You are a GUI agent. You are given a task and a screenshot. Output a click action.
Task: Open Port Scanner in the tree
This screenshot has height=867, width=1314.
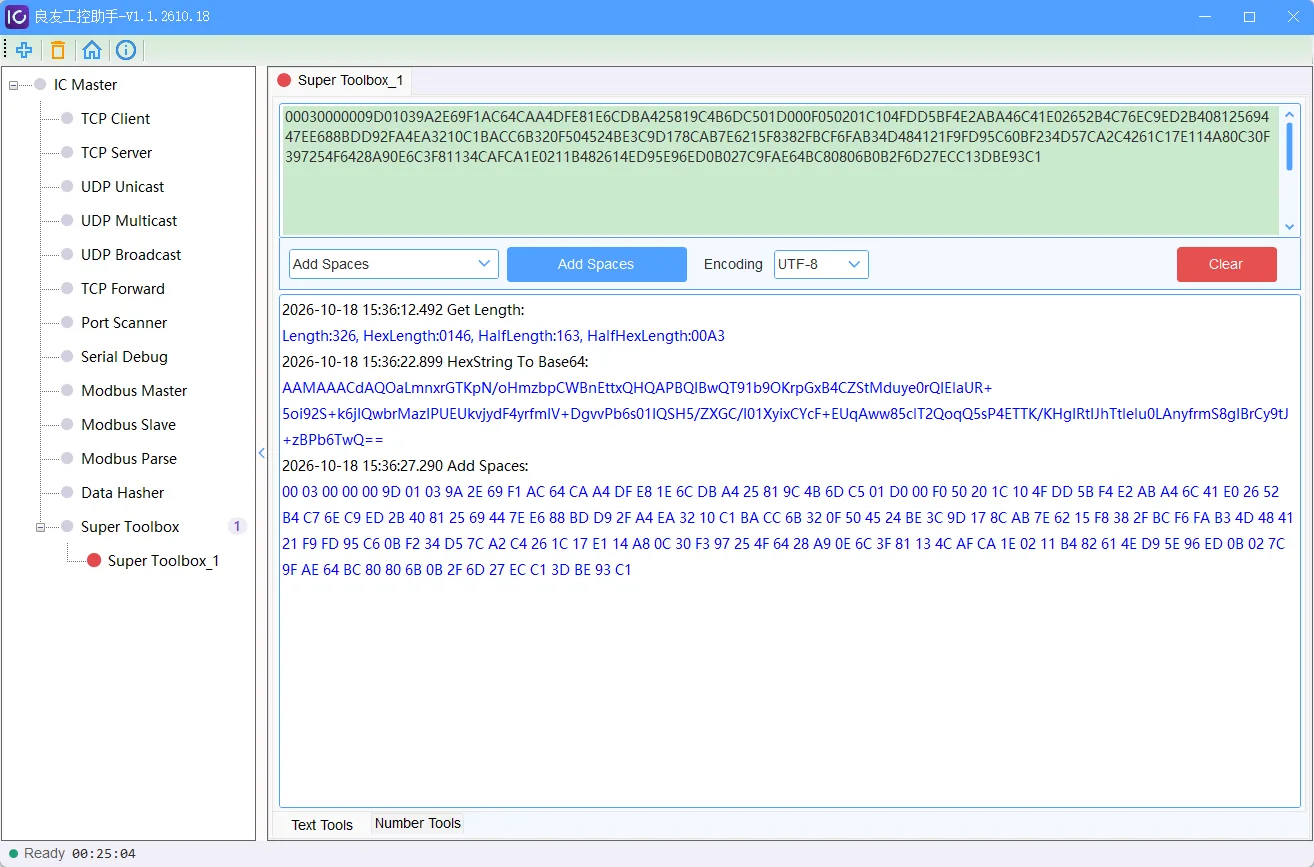(124, 323)
